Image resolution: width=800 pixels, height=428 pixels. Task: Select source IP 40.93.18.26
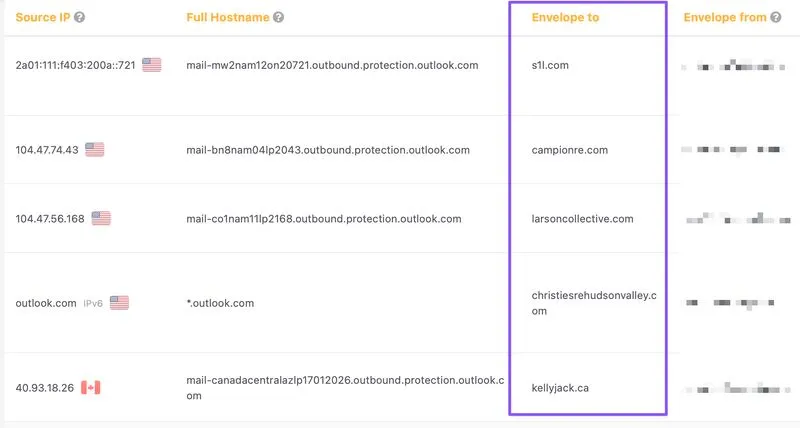(x=45, y=388)
